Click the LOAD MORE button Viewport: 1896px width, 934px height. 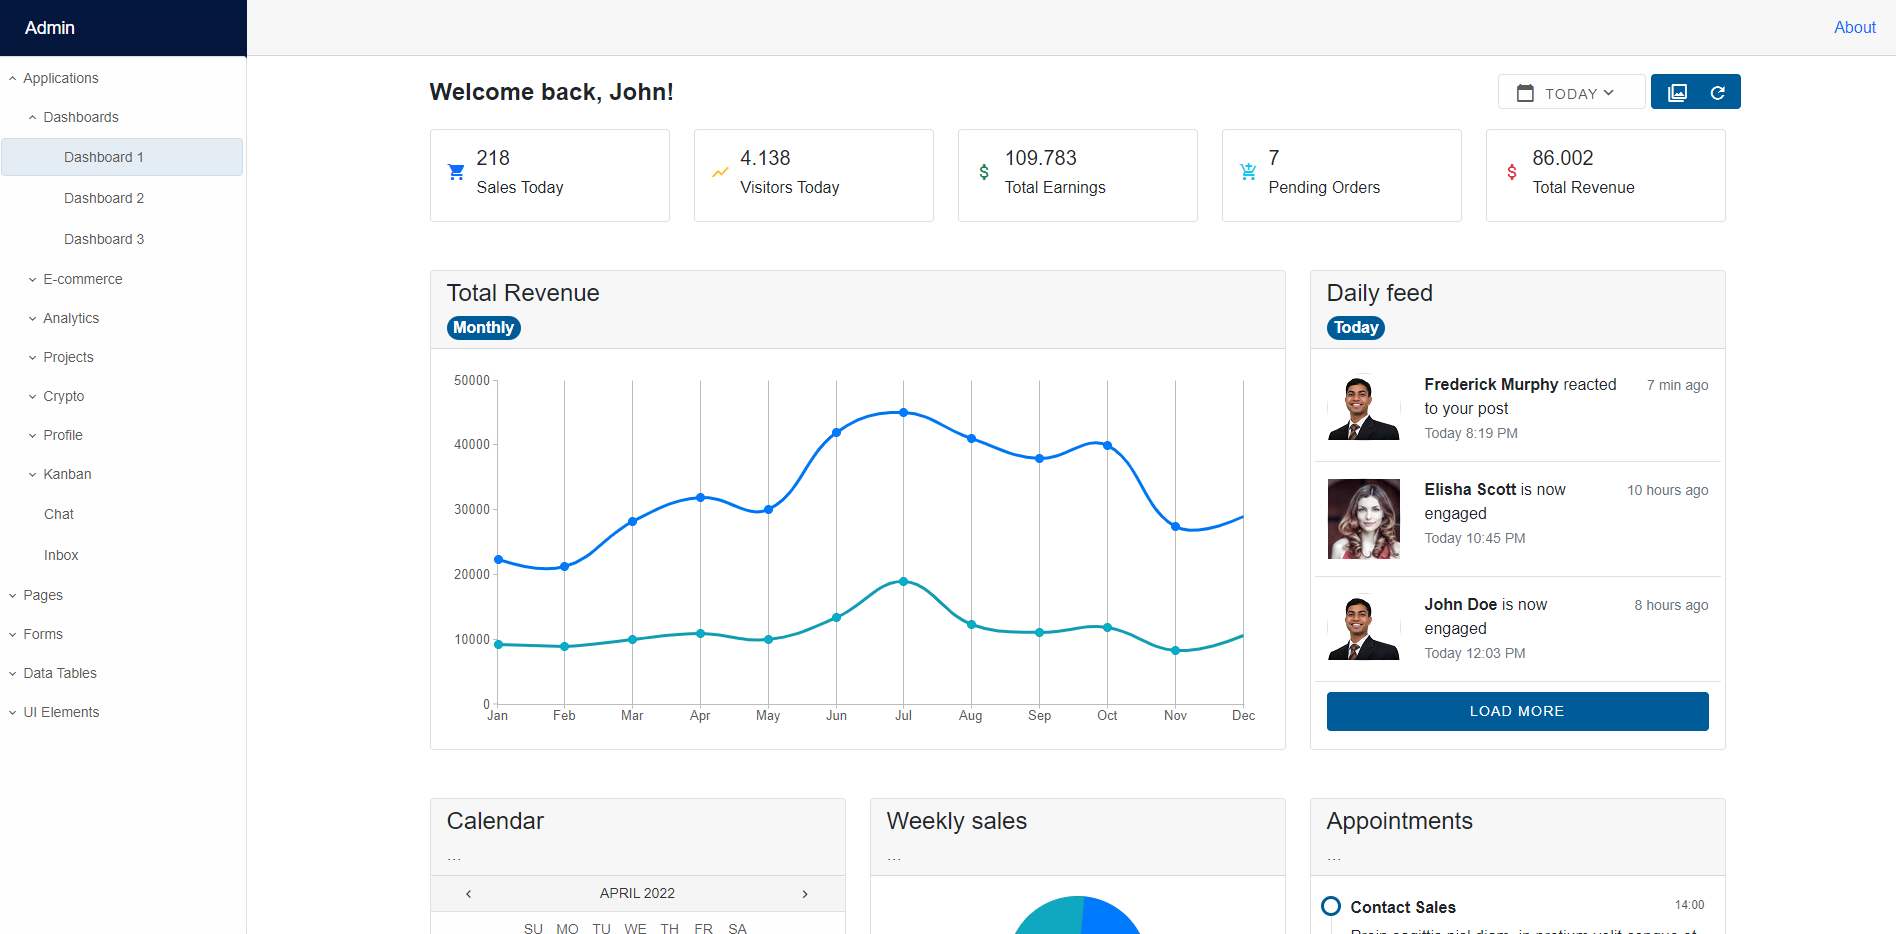[1517, 711]
